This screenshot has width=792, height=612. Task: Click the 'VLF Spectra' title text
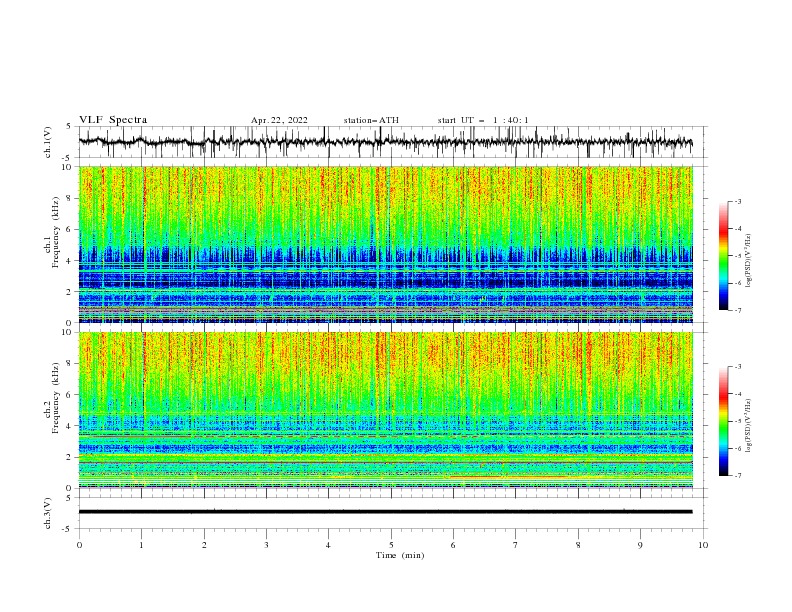(x=113, y=120)
